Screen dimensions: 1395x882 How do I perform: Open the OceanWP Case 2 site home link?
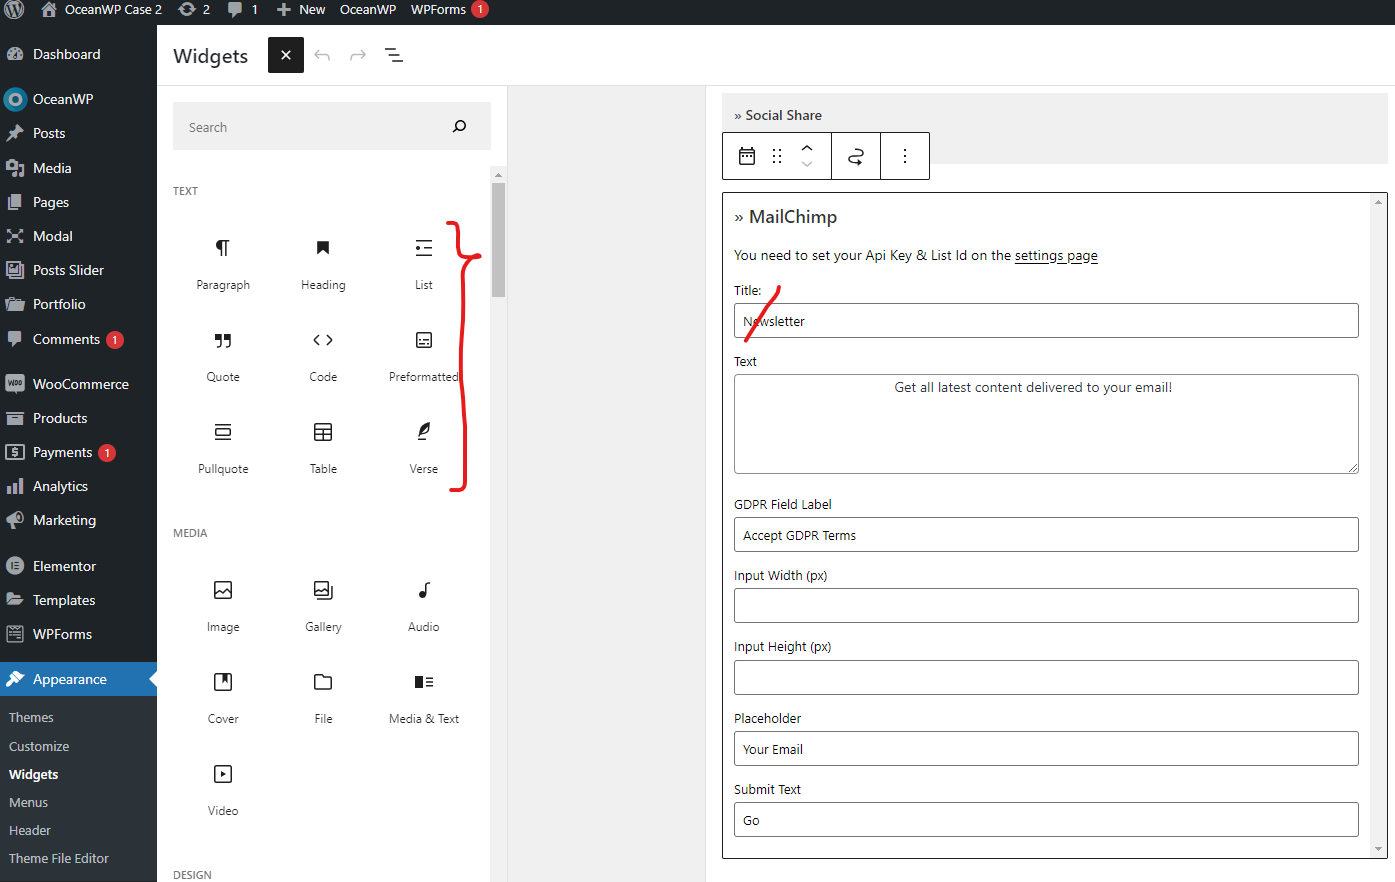(101, 9)
